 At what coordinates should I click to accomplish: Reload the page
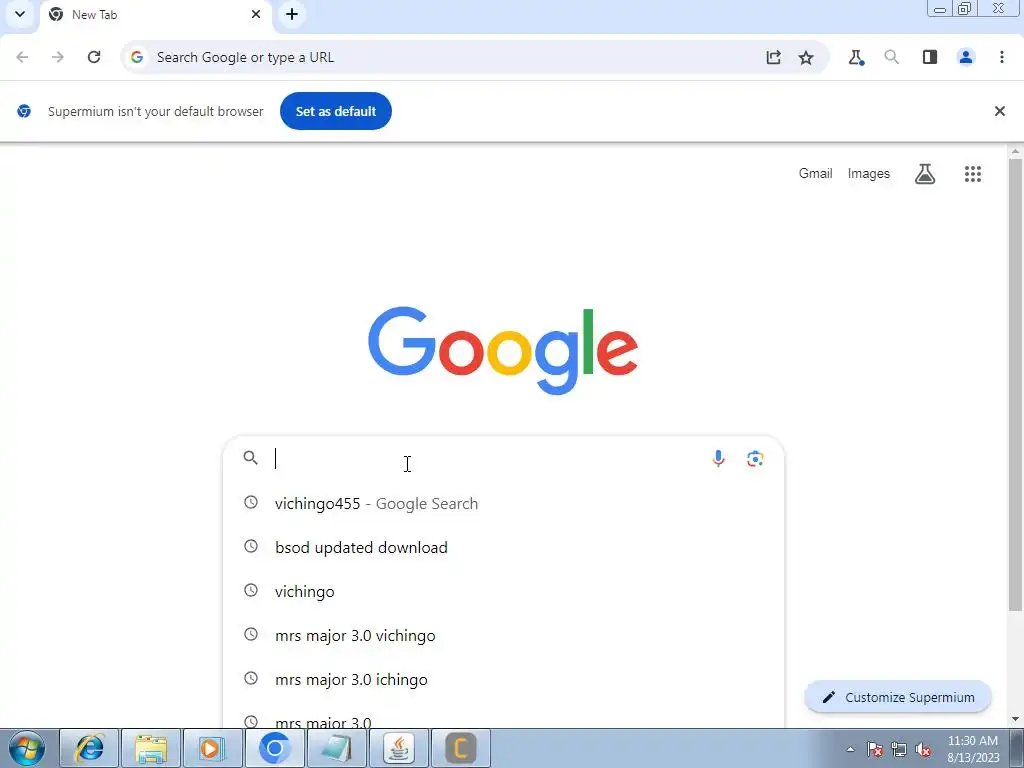point(94,57)
